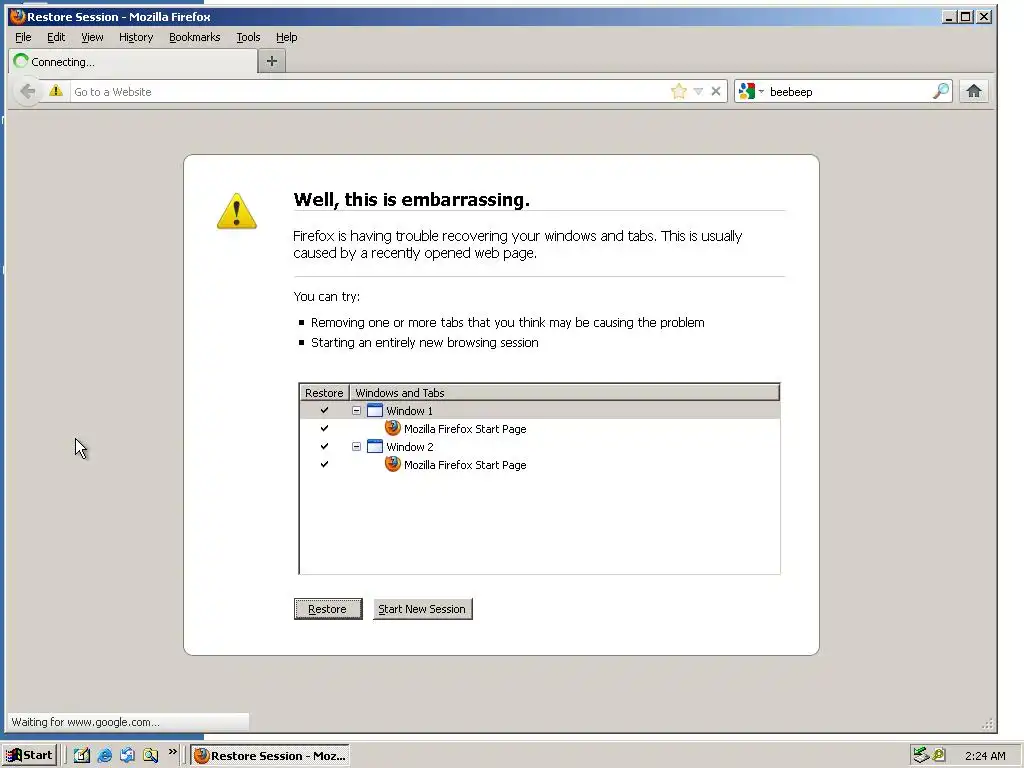Click the notepad quick launch icon next to Start
The image size is (1024, 768).
click(x=82, y=755)
